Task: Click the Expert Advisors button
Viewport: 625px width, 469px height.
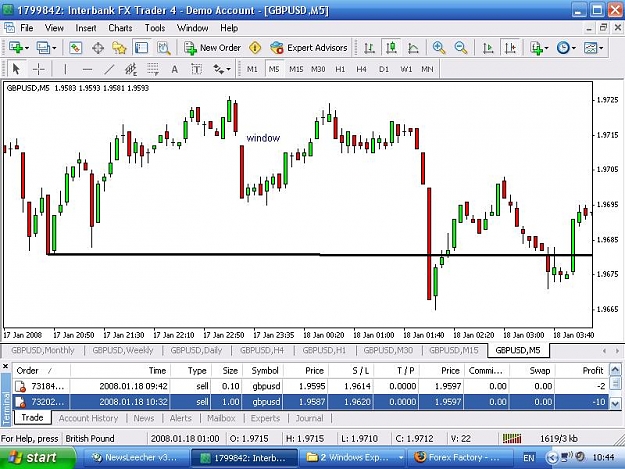Action: (309, 48)
